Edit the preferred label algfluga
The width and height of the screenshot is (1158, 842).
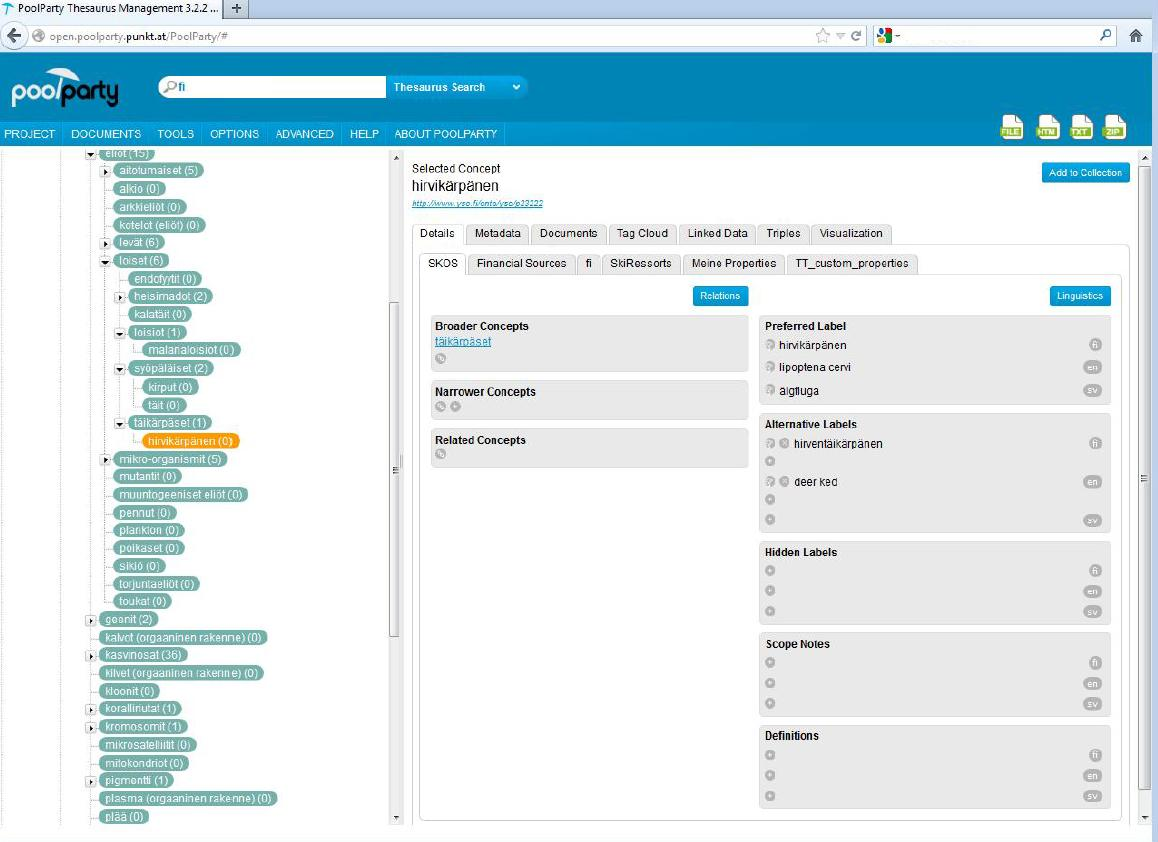(770, 390)
